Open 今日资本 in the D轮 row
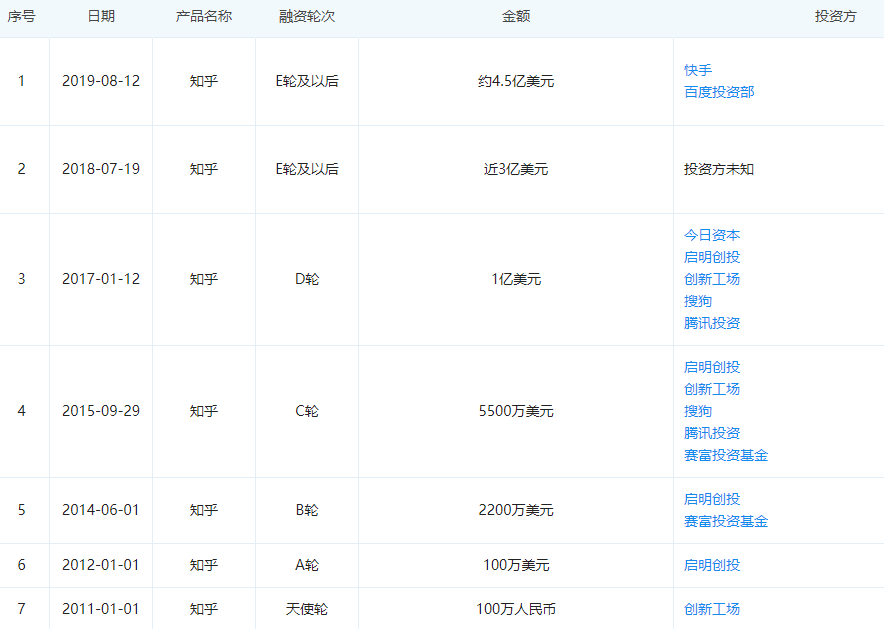884x629 pixels. coord(712,235)
